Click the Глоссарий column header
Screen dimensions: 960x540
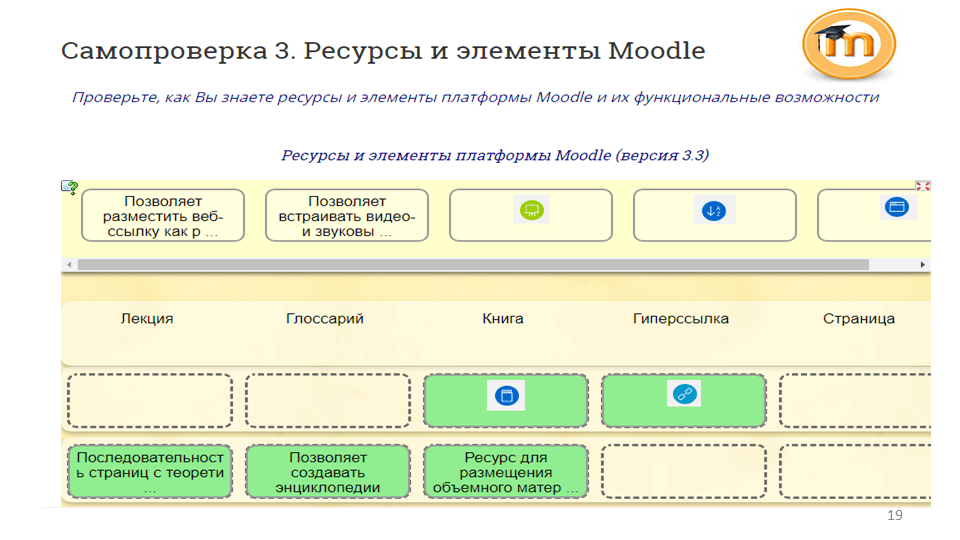coord(325,319)
